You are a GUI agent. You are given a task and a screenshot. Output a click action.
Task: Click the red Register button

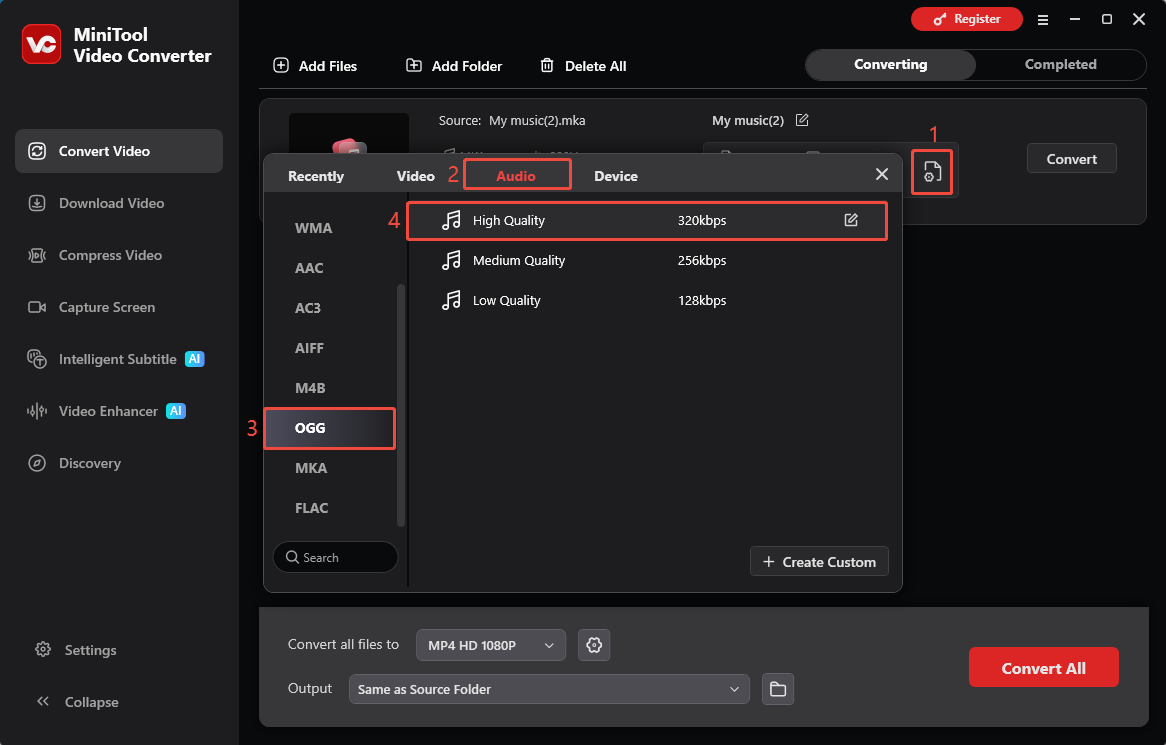pyautogui.click(x=967, y=19)
